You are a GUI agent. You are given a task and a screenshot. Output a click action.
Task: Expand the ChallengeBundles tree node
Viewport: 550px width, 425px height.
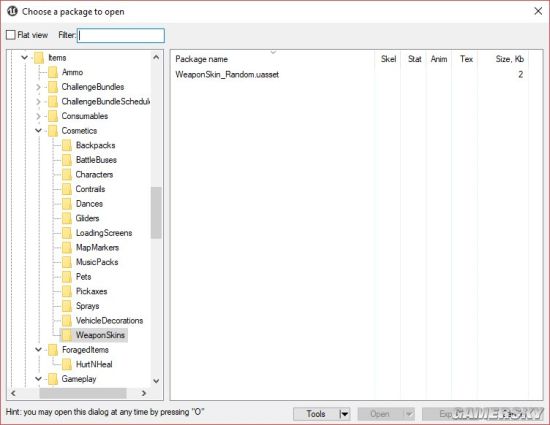pyautogui.click(x=38, y=87)
